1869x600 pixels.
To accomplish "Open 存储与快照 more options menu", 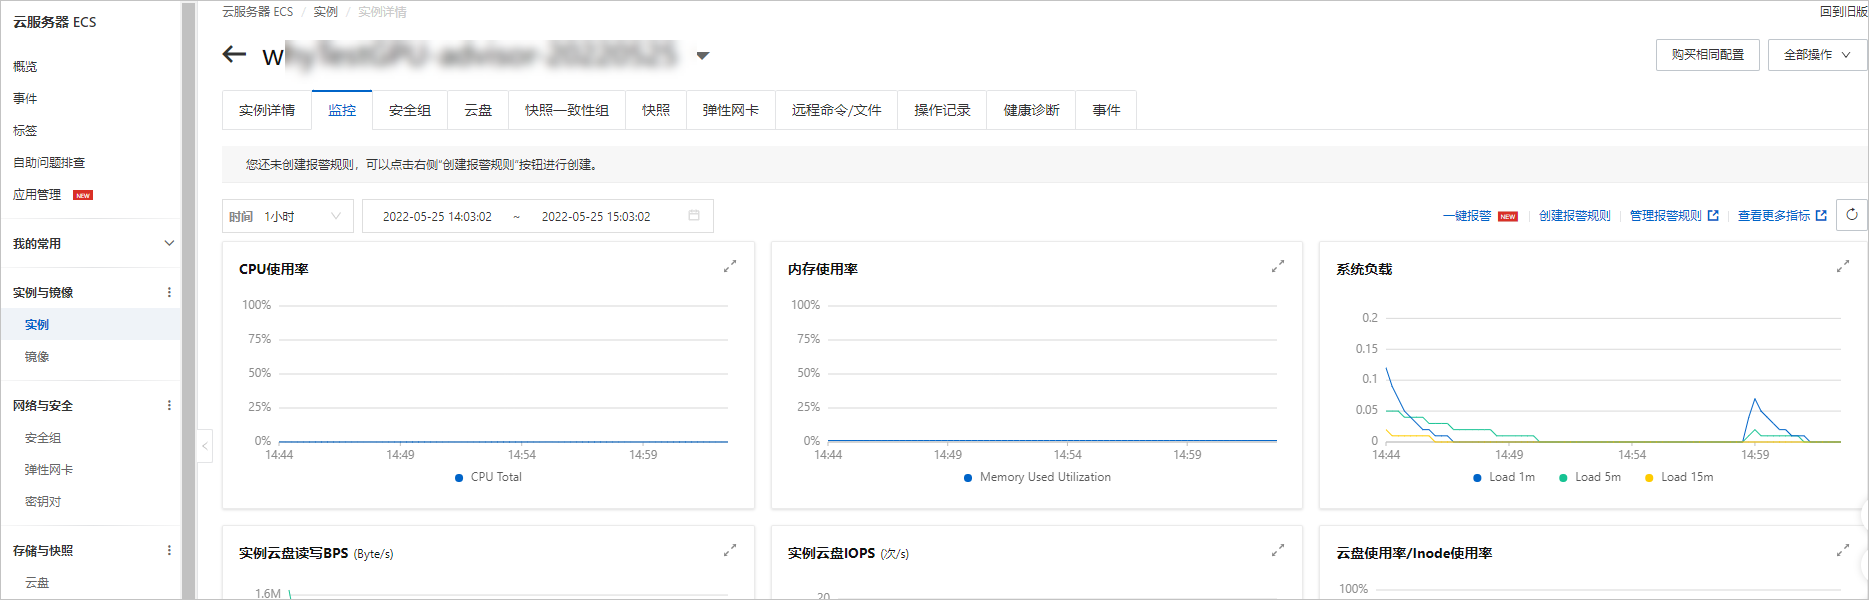I will point(169,550).
